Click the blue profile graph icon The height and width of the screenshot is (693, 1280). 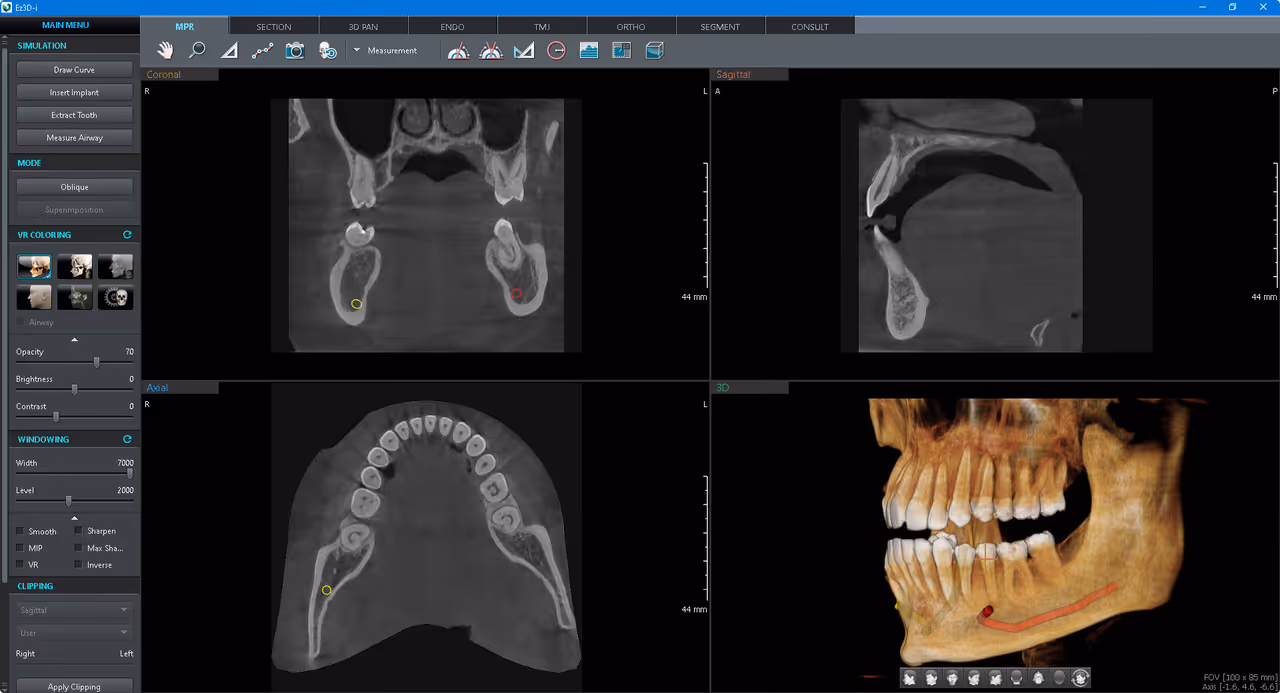(x=589, y=50)
